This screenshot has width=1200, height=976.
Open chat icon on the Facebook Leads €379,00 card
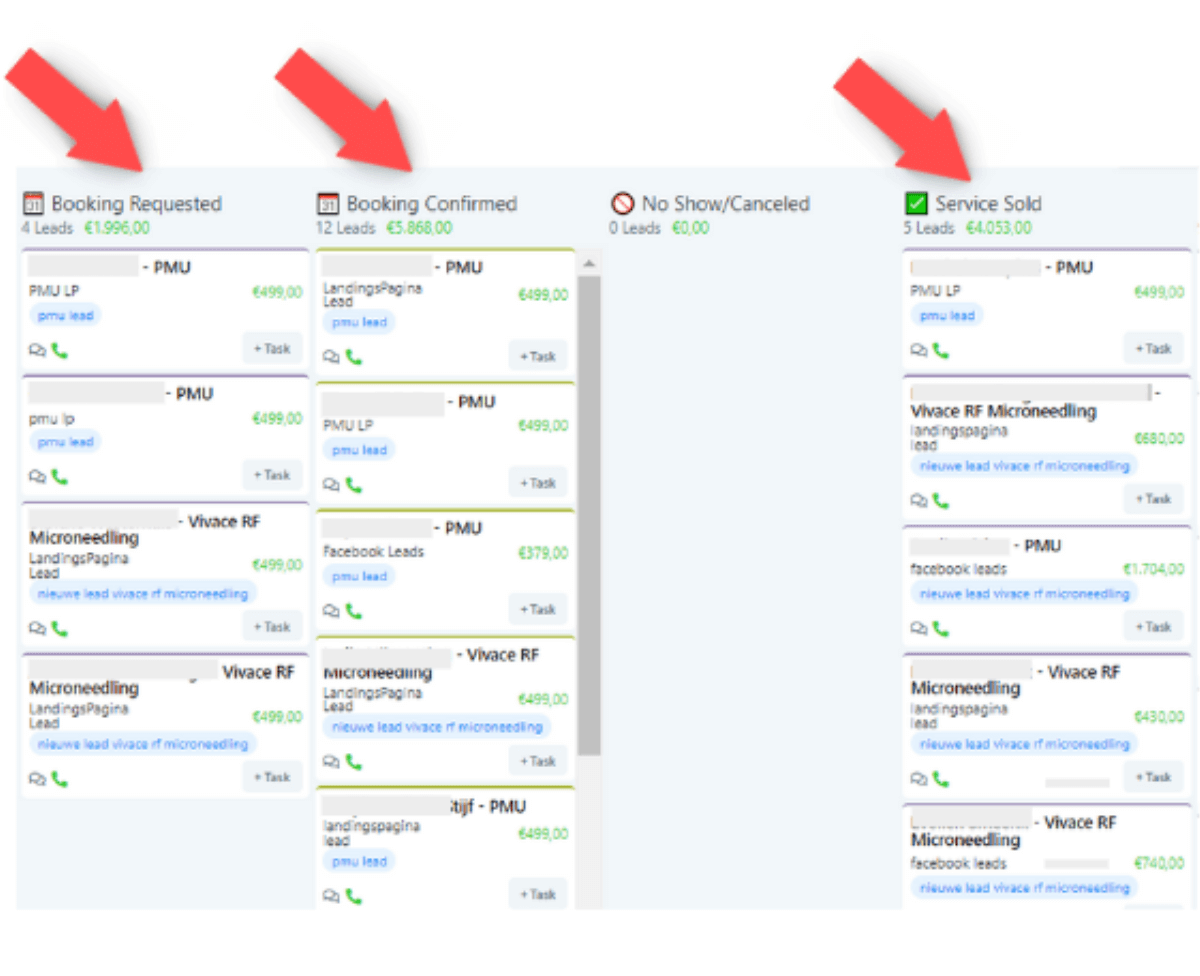(332, 611)
